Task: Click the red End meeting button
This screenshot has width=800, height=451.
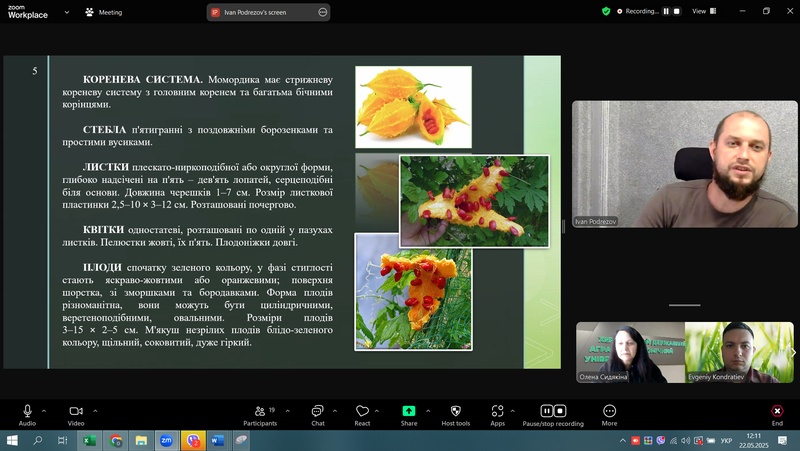Action: click(777, 411)
